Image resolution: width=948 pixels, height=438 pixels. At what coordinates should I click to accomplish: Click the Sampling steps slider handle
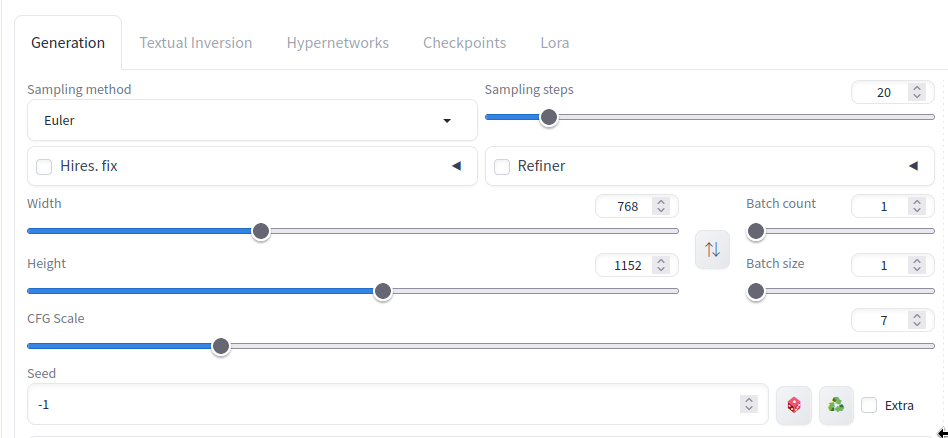click(x=548, y=117)
